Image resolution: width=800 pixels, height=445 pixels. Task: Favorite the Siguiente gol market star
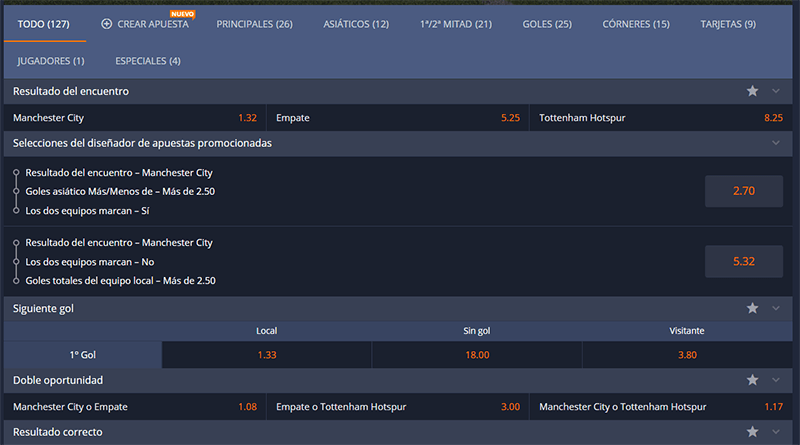tap(752, 308)
